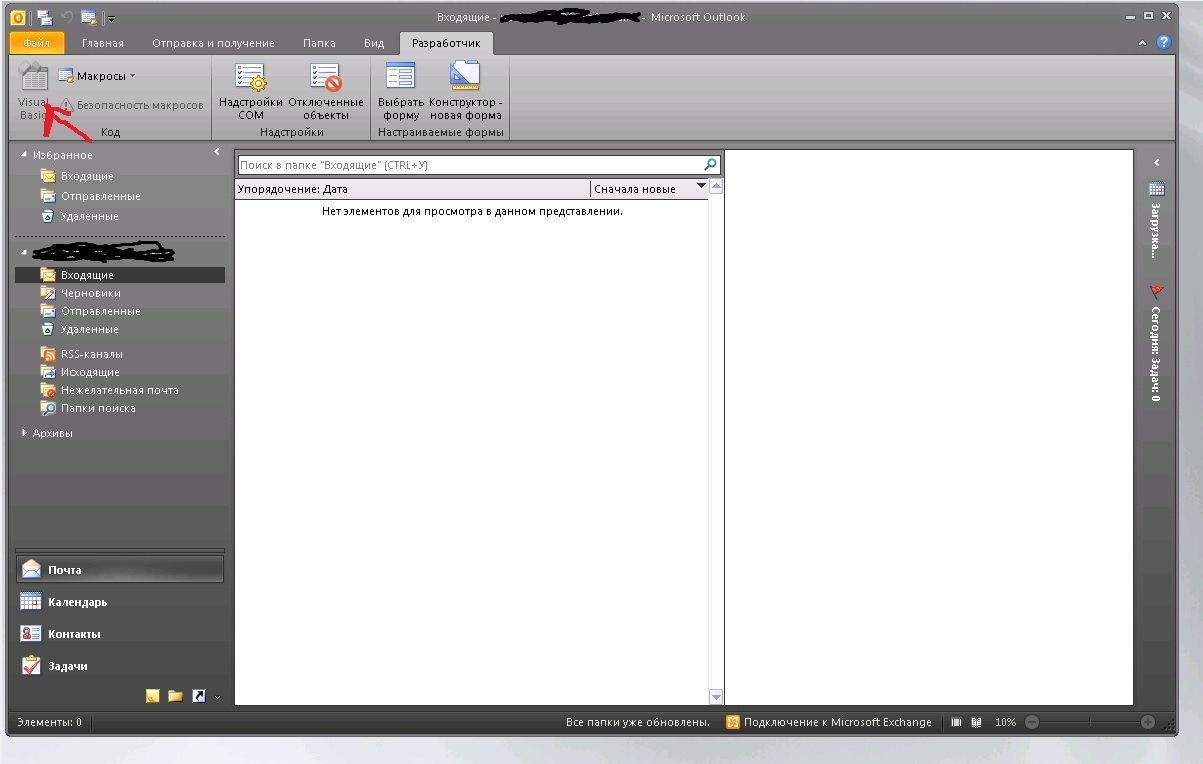This screenshot has width=1203, height=764.
Task: Click message list scrollbar up arrow
Action: [x=716, y=187]
